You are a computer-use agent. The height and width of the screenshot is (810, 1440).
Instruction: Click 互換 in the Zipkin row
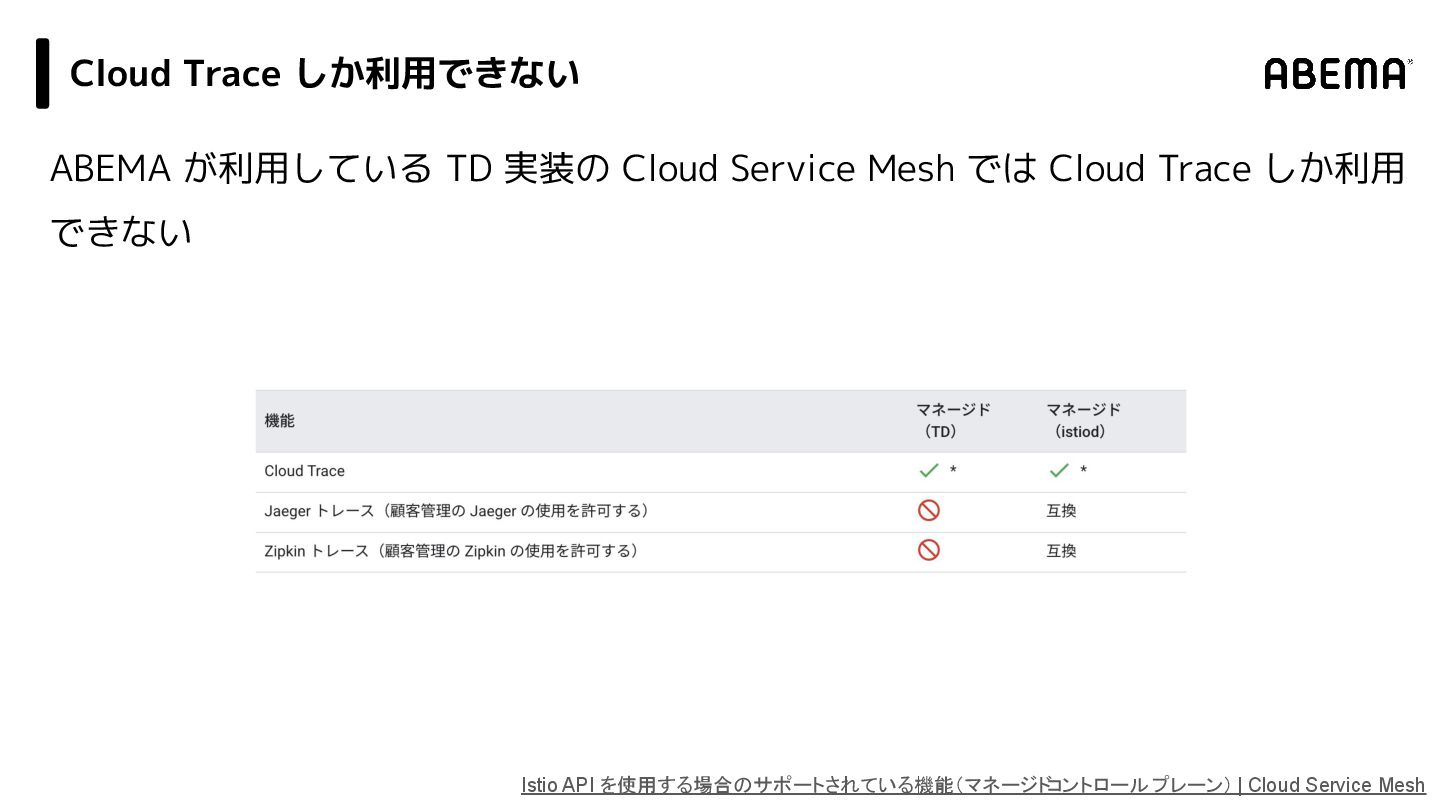point(1061,551)
